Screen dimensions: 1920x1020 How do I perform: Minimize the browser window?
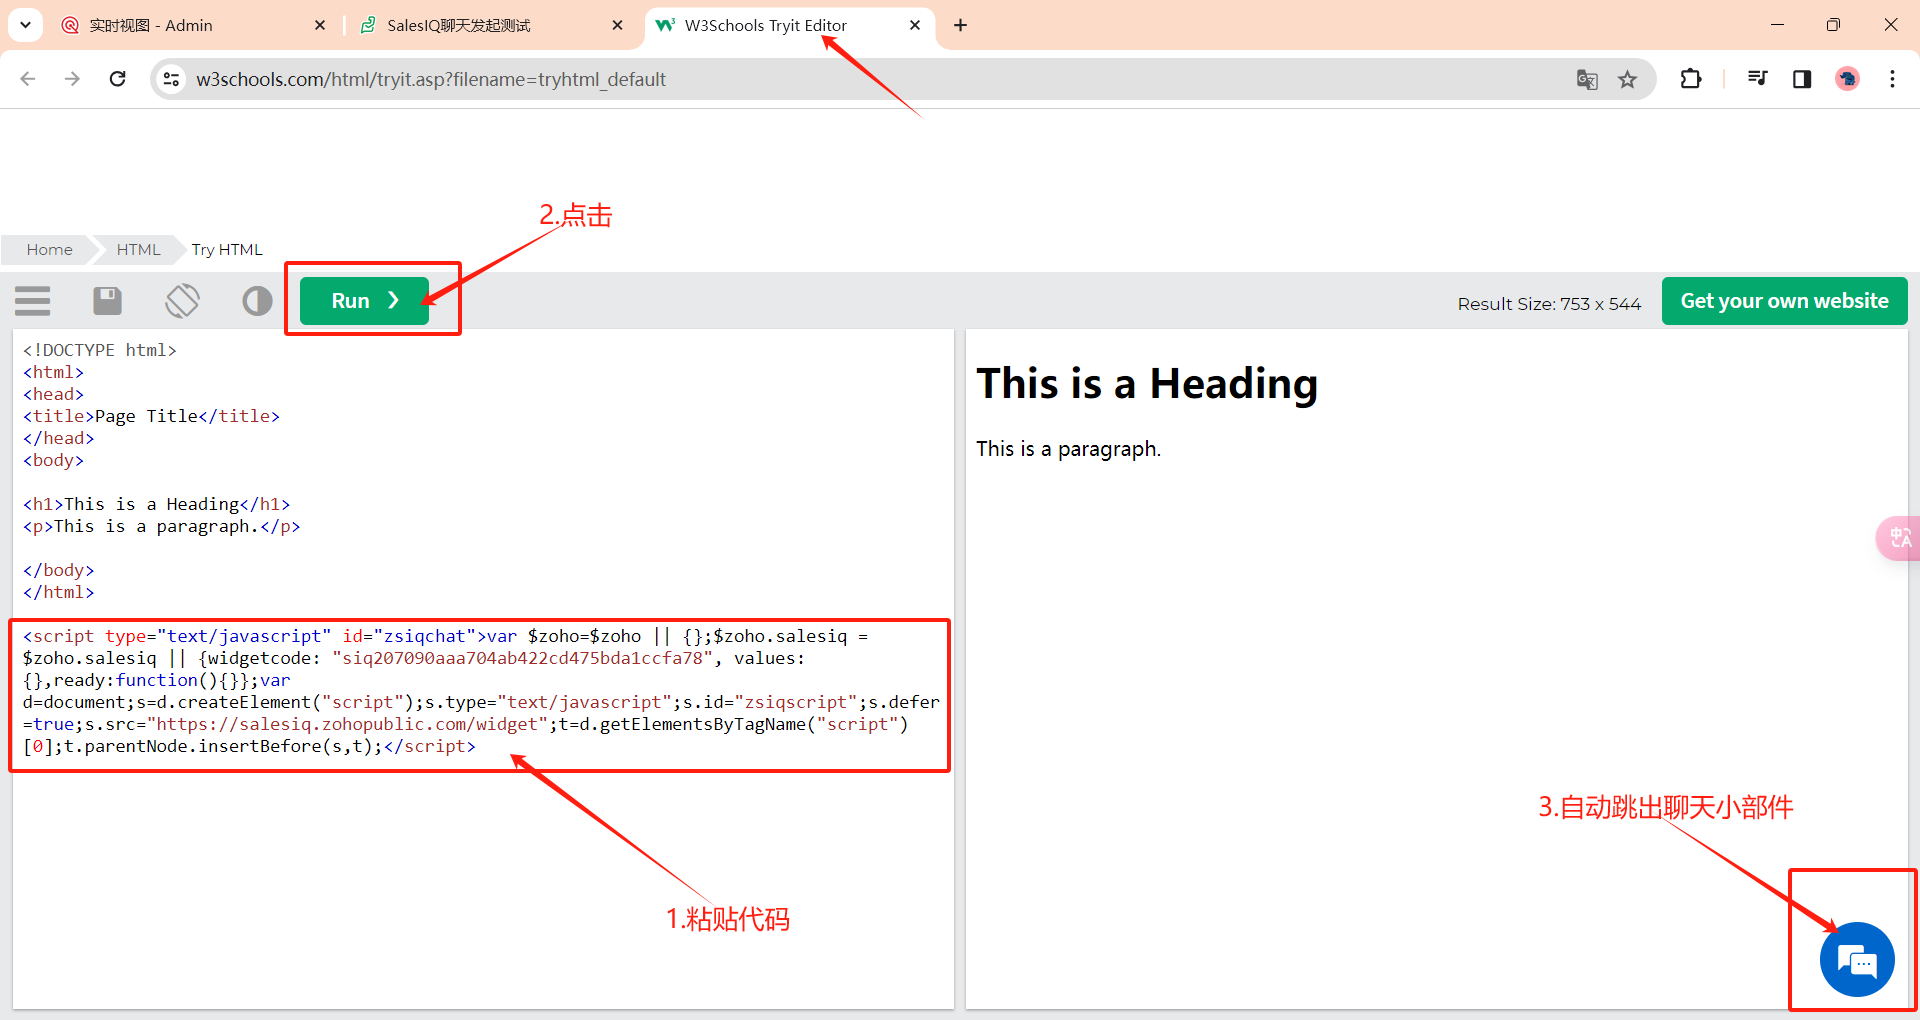pyautogui.click(x=1777, y=25)
